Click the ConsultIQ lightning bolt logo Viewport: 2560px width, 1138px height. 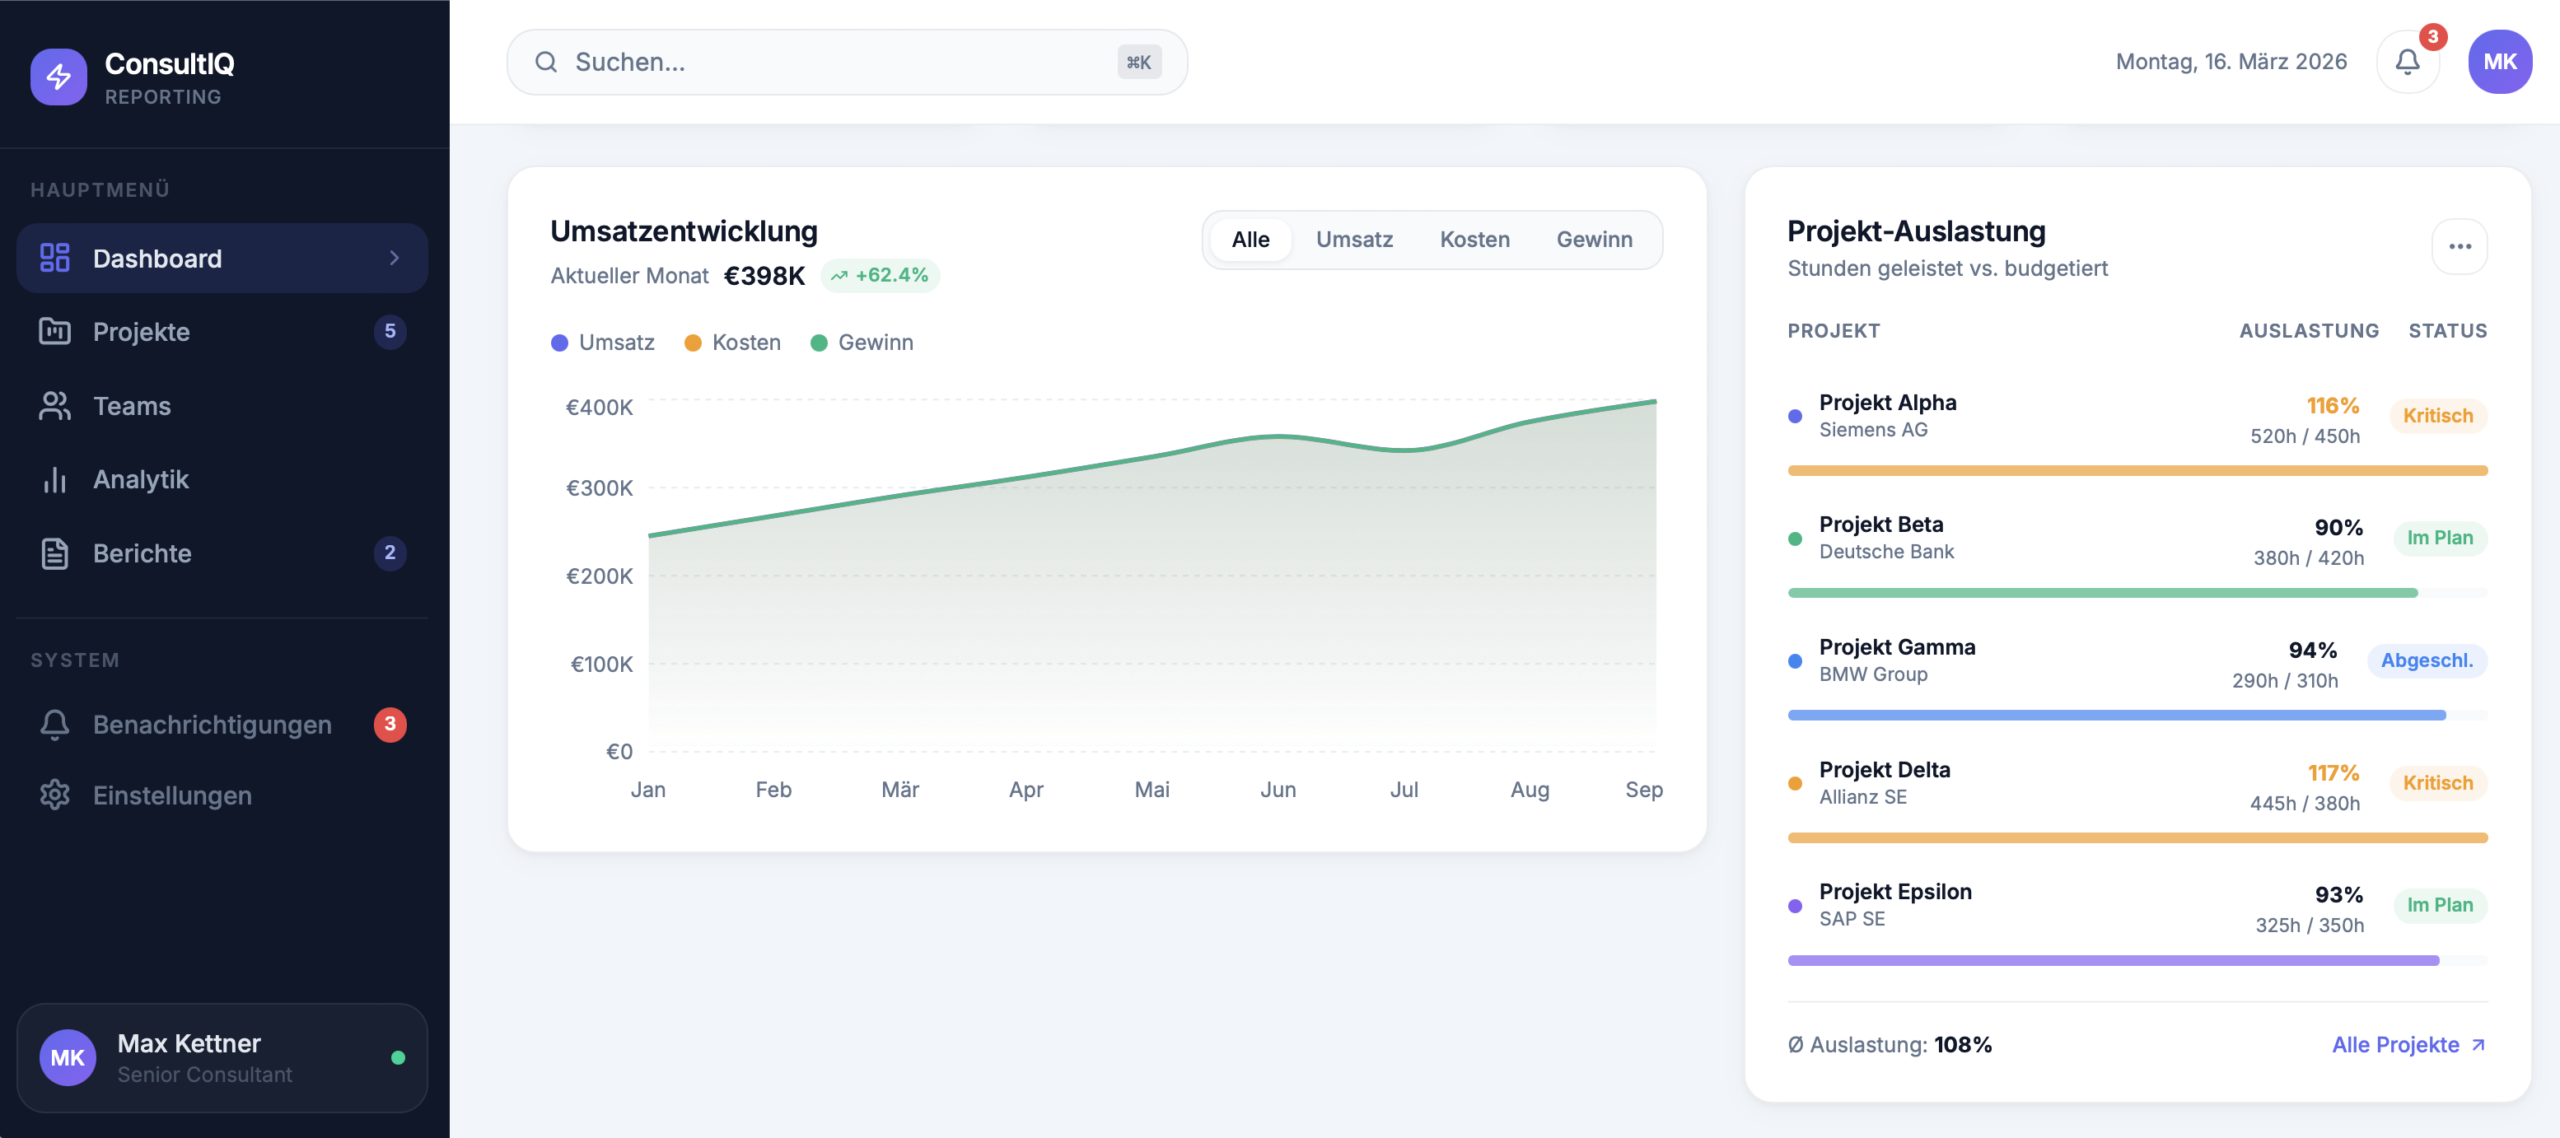[59, 77]
